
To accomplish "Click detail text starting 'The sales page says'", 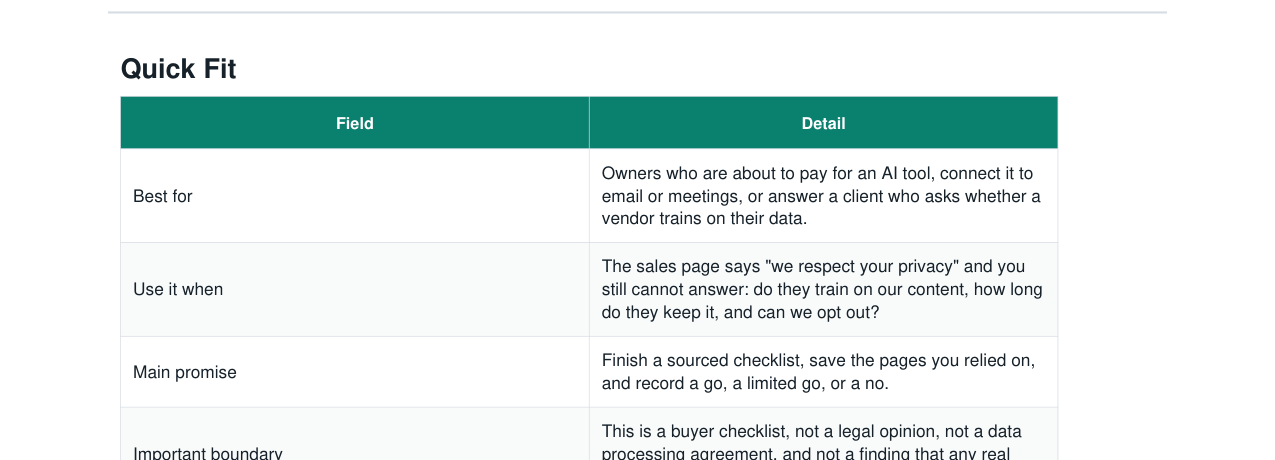I will 822,289.
